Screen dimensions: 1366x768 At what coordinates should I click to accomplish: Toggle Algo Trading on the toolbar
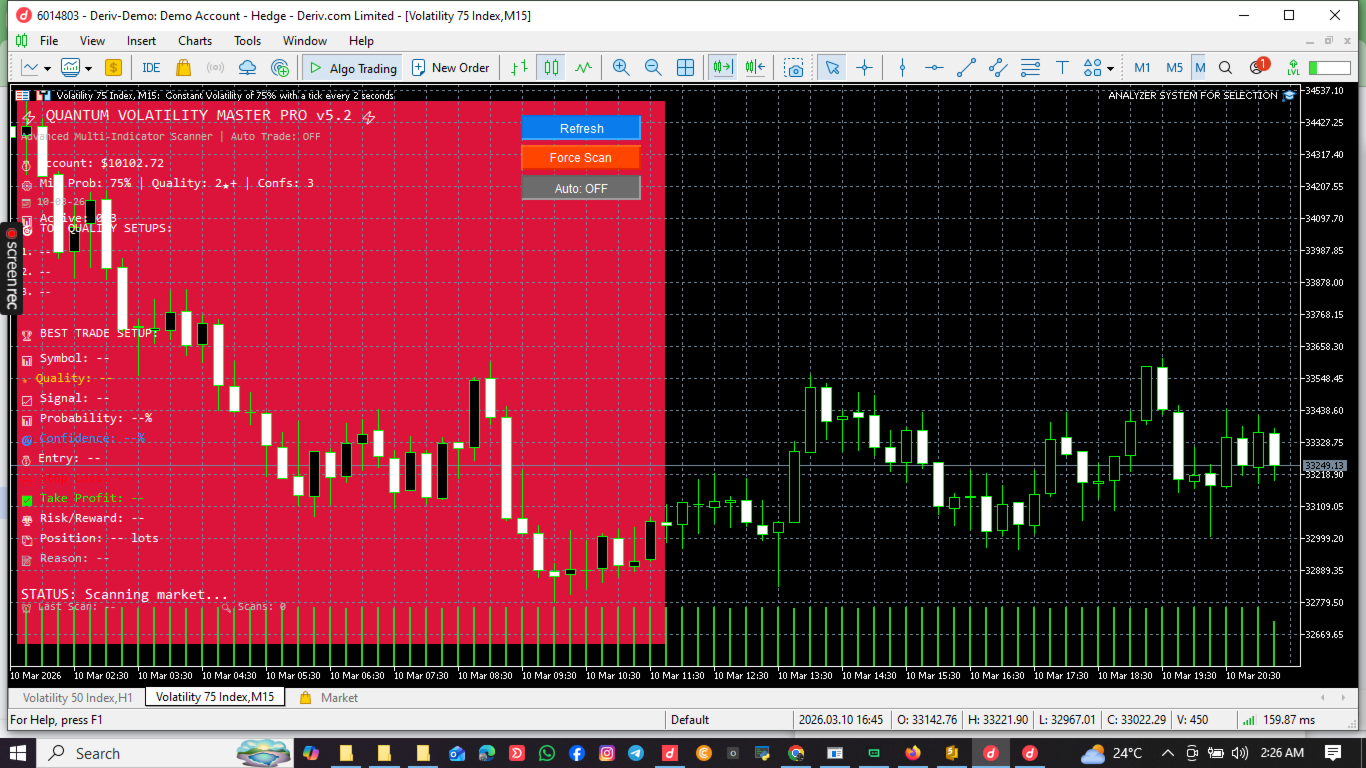tap(352, 68)
